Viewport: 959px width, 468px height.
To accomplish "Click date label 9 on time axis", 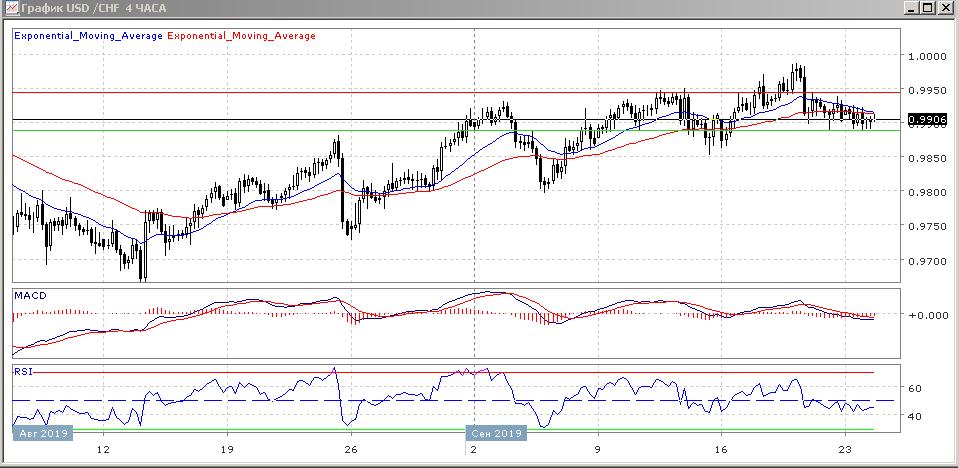I will (x=598, y=450).
